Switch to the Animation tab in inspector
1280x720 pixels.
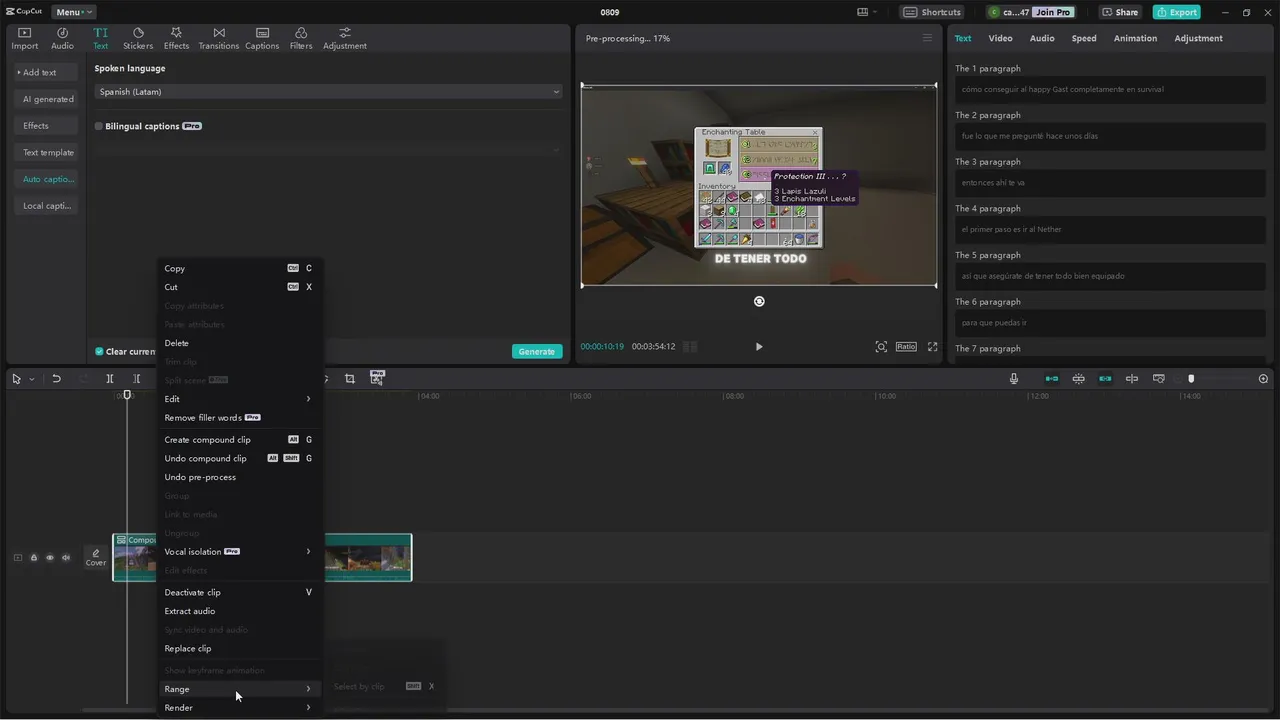click(x=1135, y=38)
